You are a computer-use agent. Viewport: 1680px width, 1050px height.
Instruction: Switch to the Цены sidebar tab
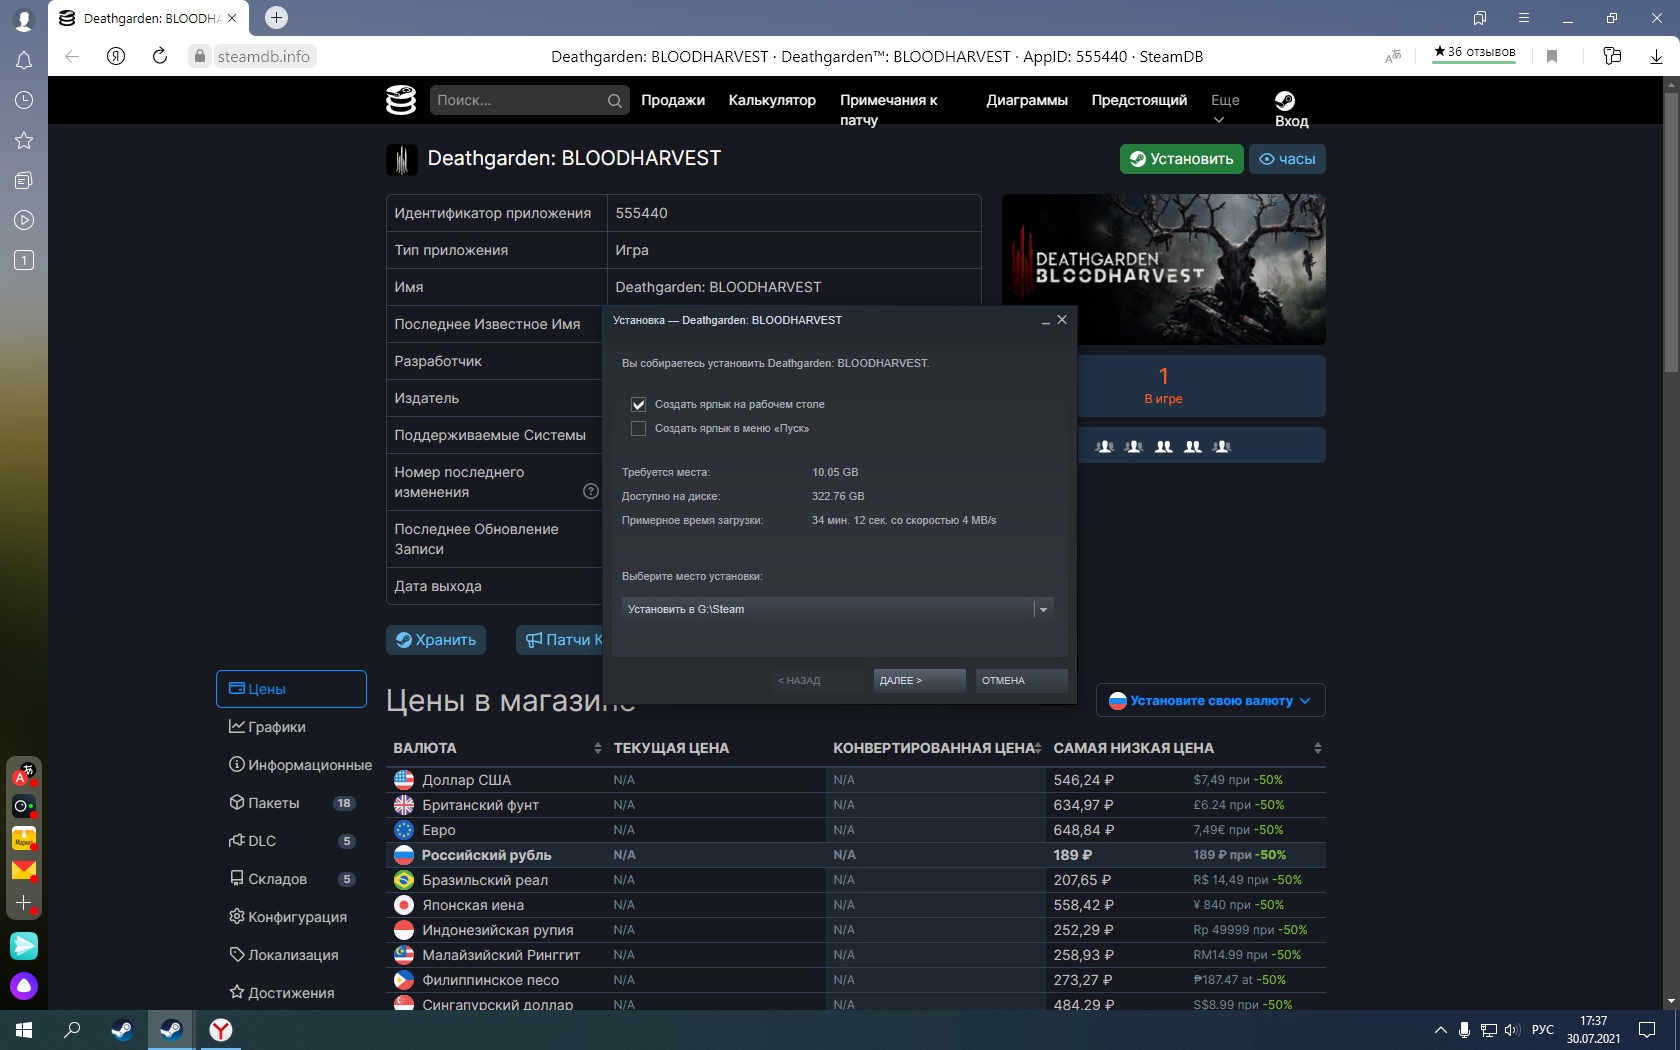291,689
